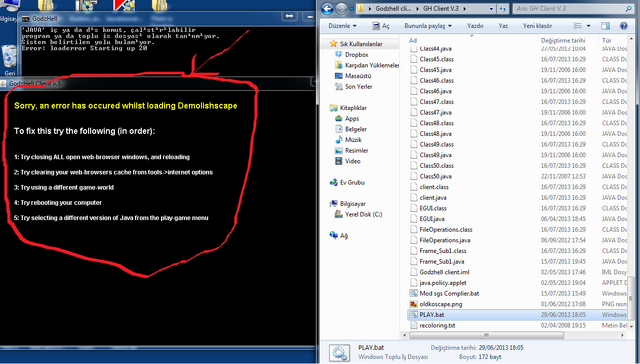The image size is (640, 364).
Task: Go back using Explorer back arrow
Action: point(327,9)
